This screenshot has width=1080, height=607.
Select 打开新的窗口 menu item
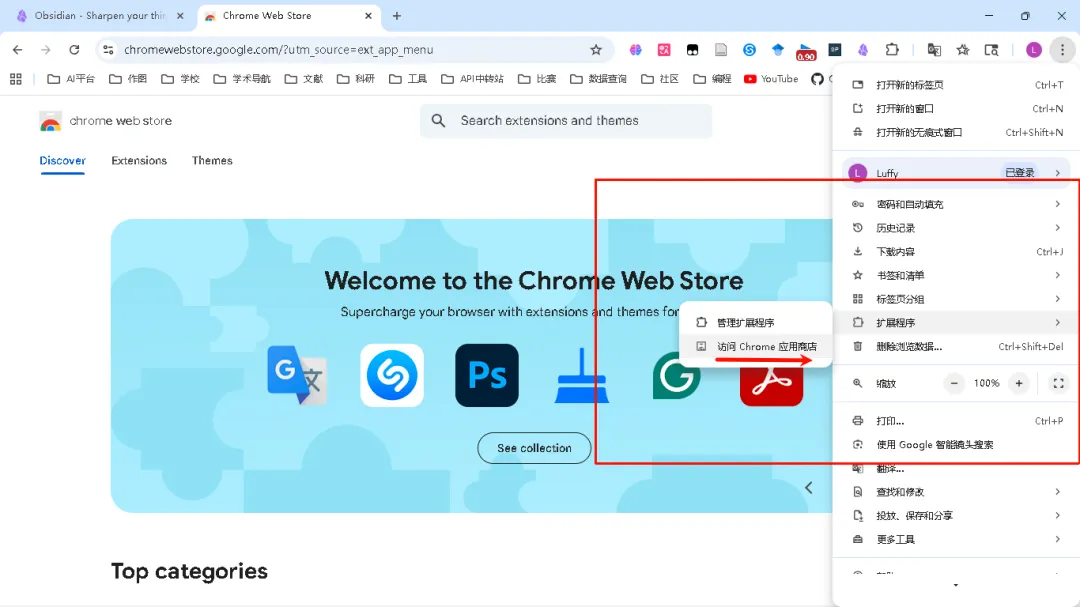[956, 109]
